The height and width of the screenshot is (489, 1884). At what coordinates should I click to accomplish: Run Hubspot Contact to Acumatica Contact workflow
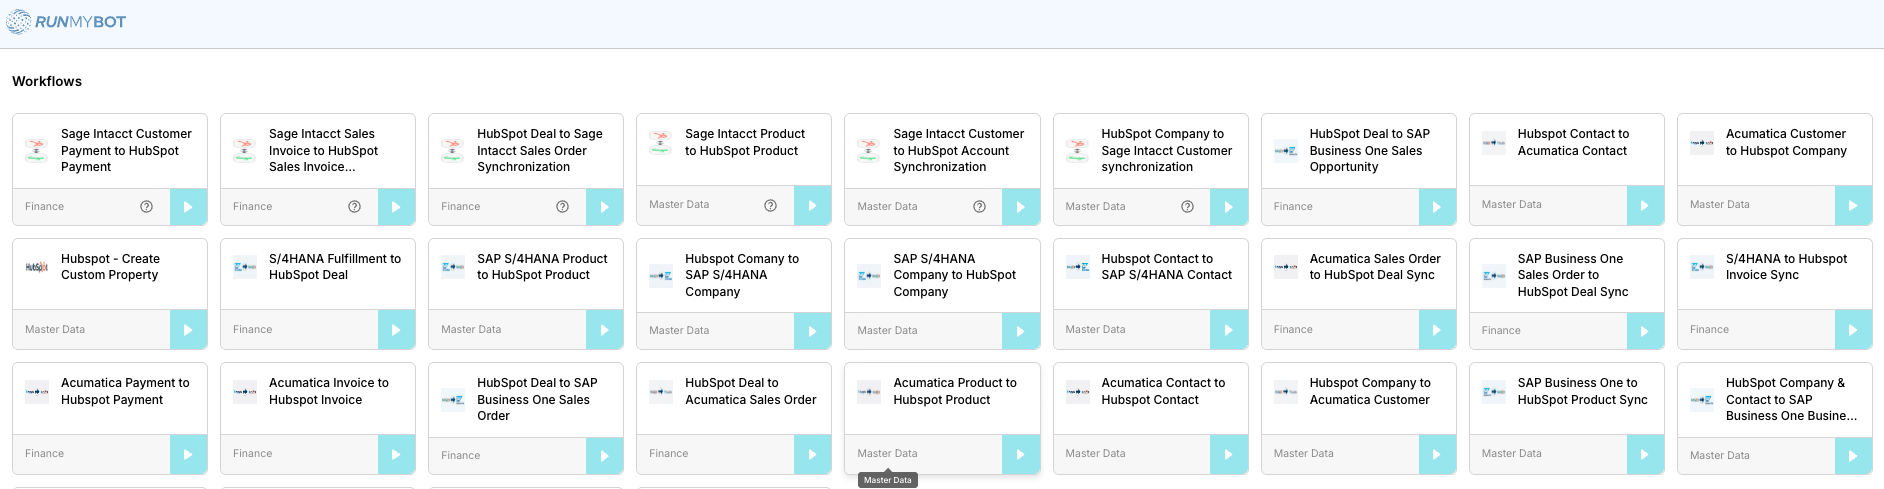pyautogui.click(x=1645, y=205)
